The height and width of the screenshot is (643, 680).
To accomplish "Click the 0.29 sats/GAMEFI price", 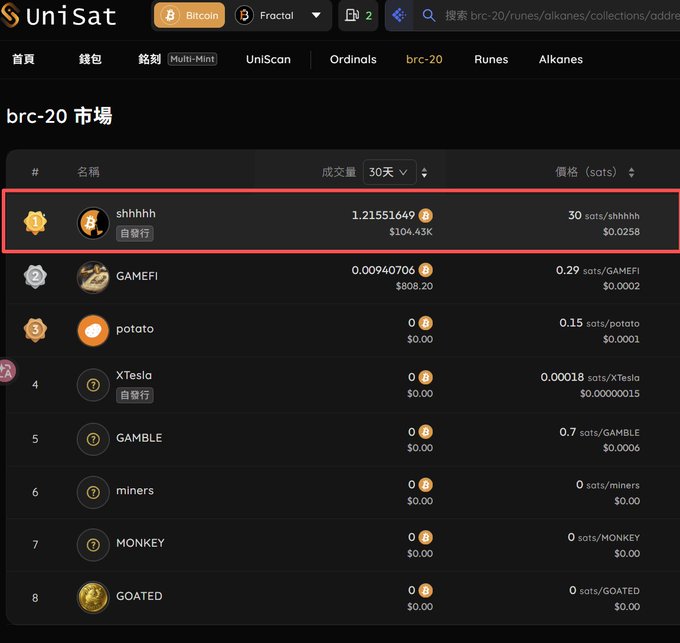I will point(598,271).
